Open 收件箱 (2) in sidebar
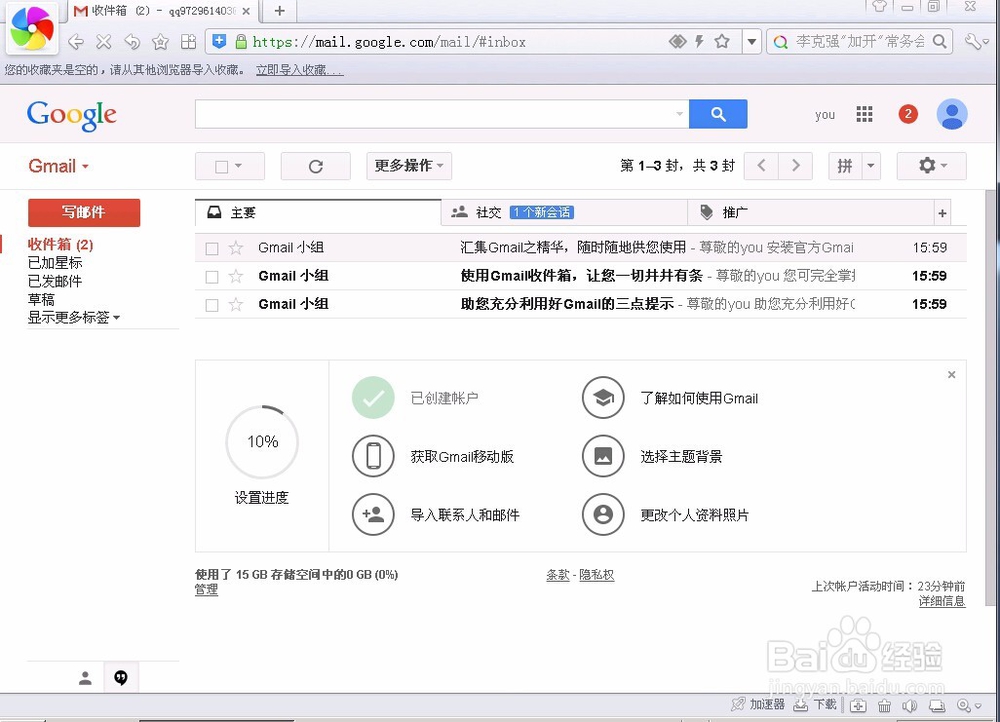The width and height of the screenshot is (1000, 722). pos(60,244)
